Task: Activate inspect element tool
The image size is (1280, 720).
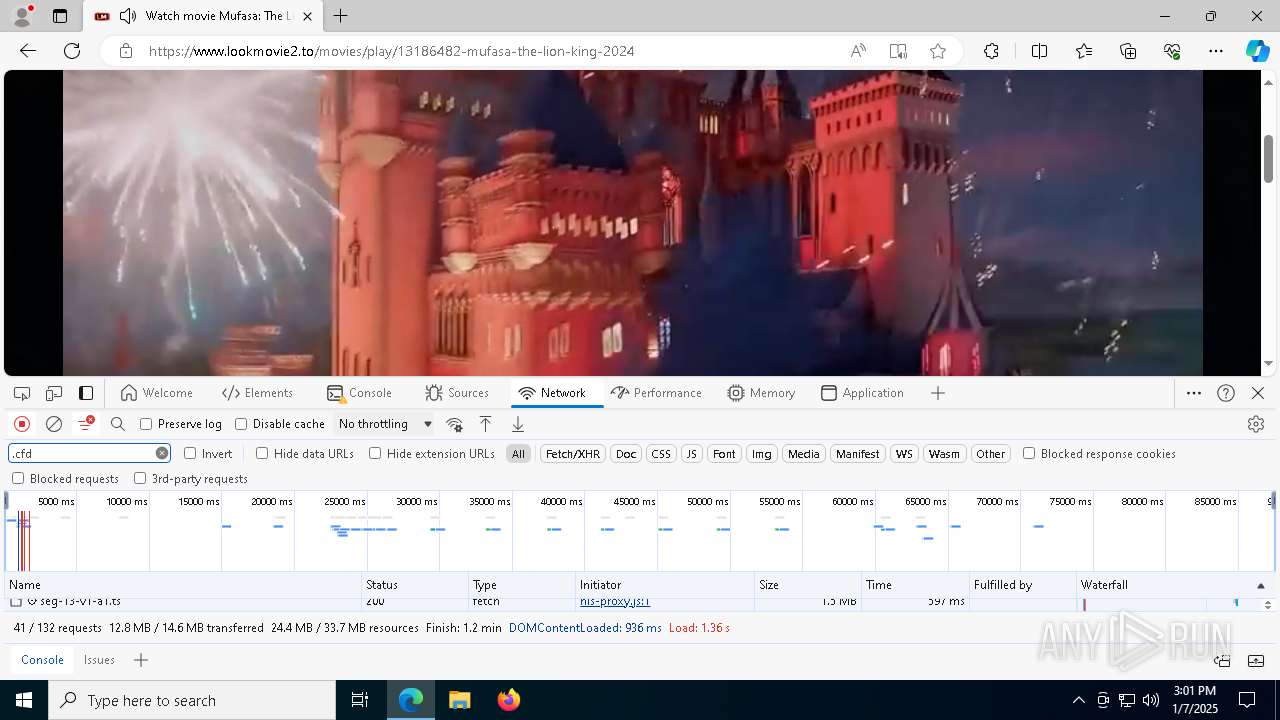Action: (x=22, y=393)
